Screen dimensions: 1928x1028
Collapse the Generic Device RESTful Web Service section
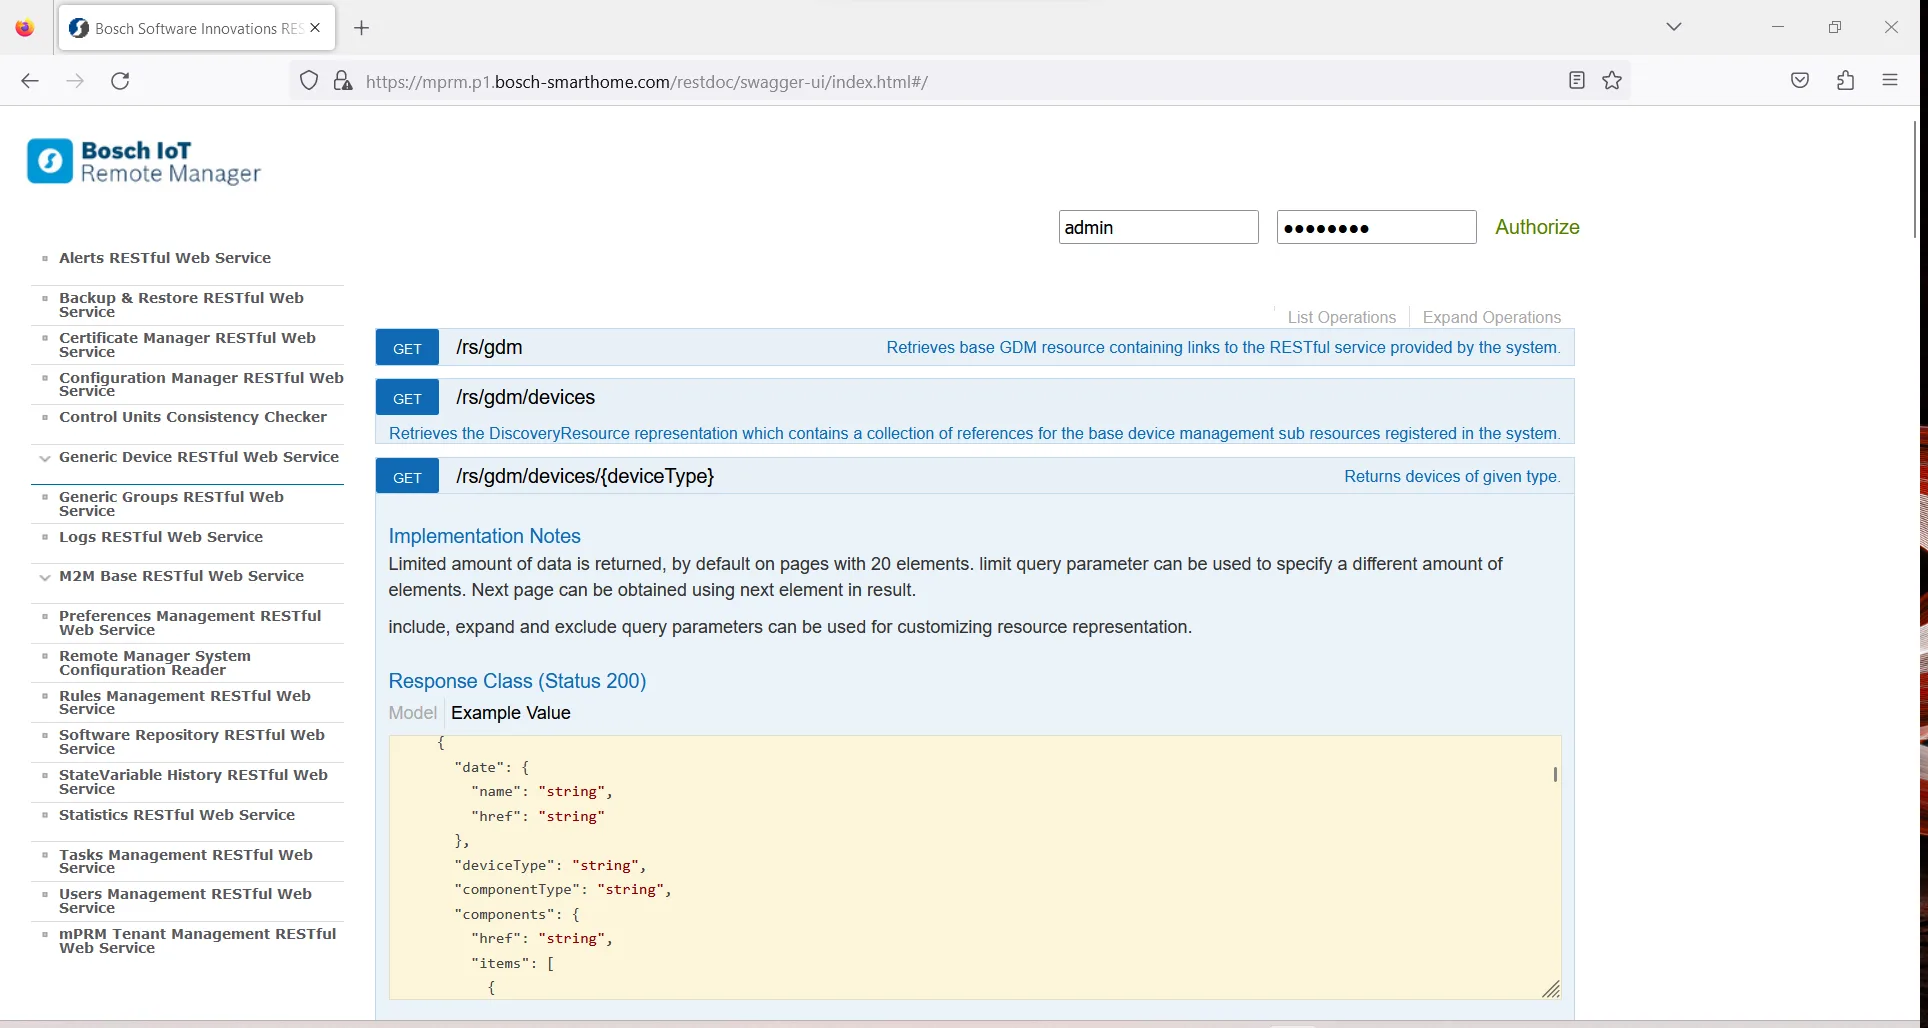tap(45, 458)
